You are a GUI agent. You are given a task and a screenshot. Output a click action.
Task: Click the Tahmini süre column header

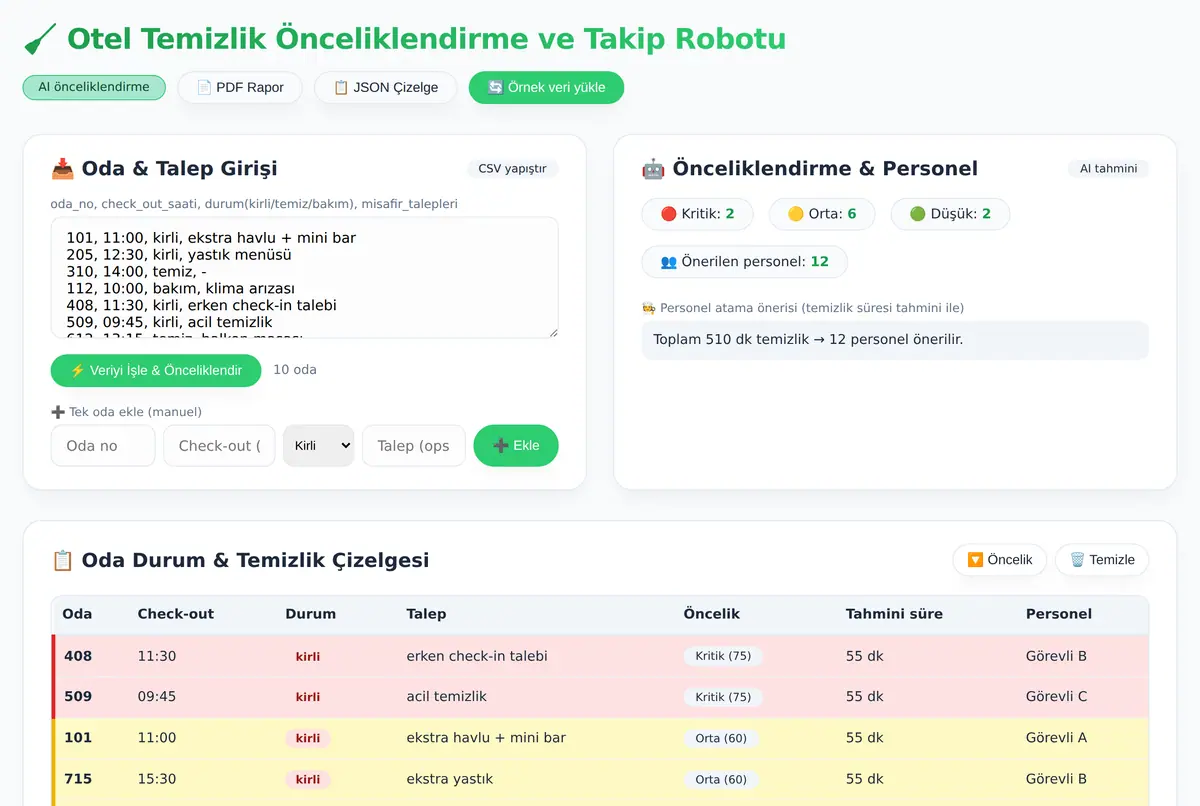[894, 614]
